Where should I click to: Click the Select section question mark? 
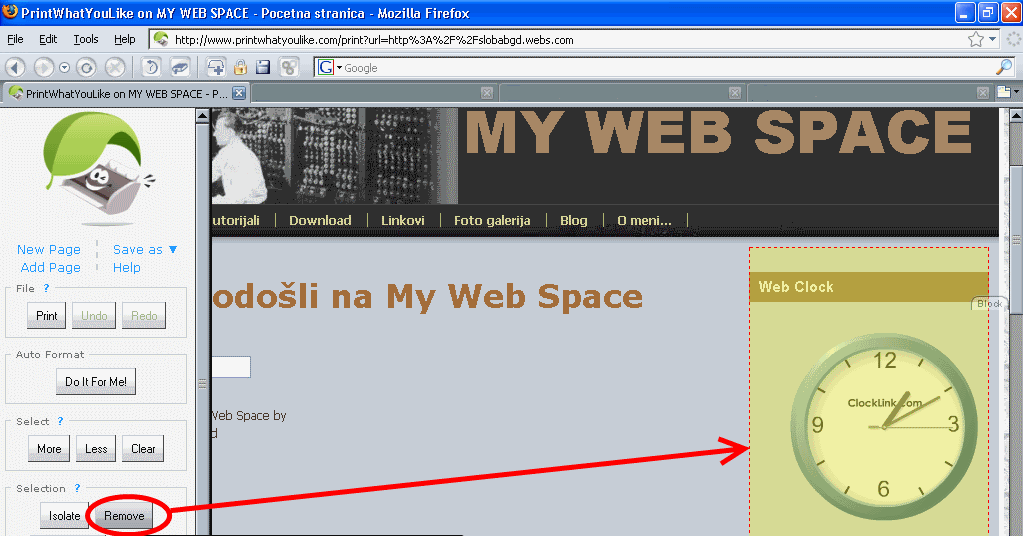point(60,421)
